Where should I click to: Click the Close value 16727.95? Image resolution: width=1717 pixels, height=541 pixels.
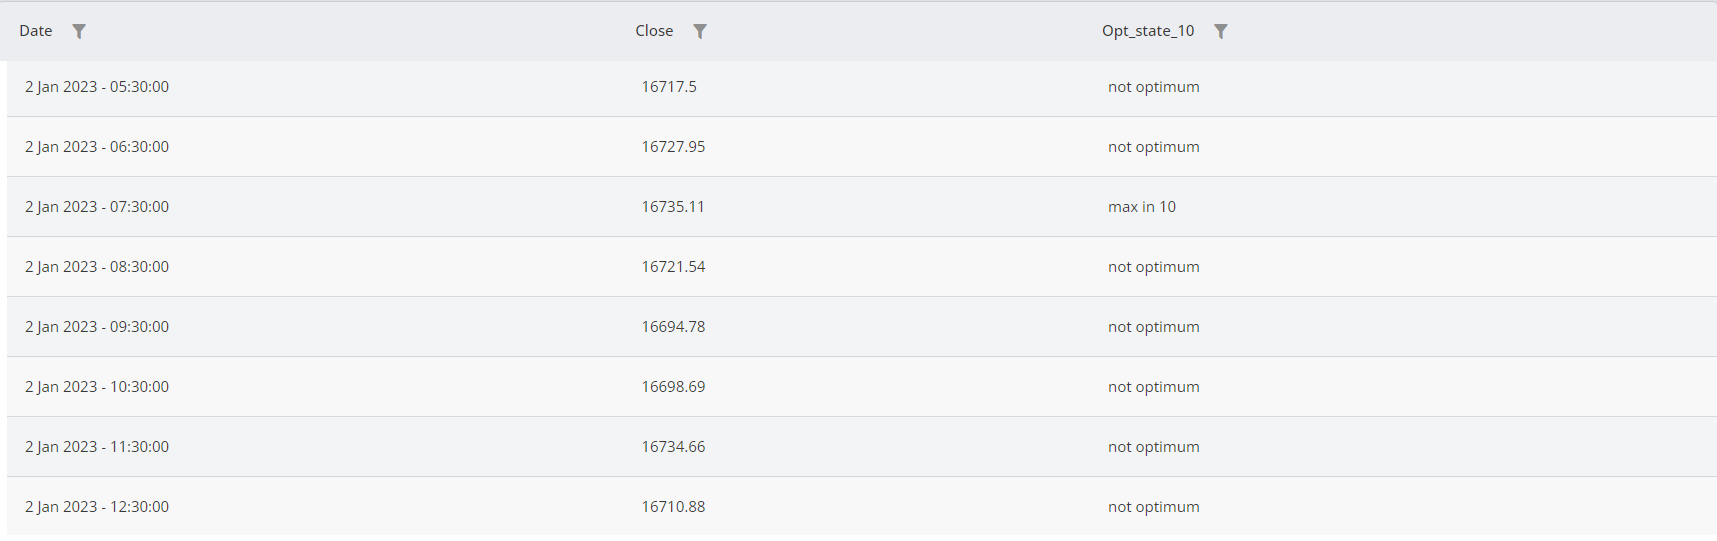[x=673, y=147]
